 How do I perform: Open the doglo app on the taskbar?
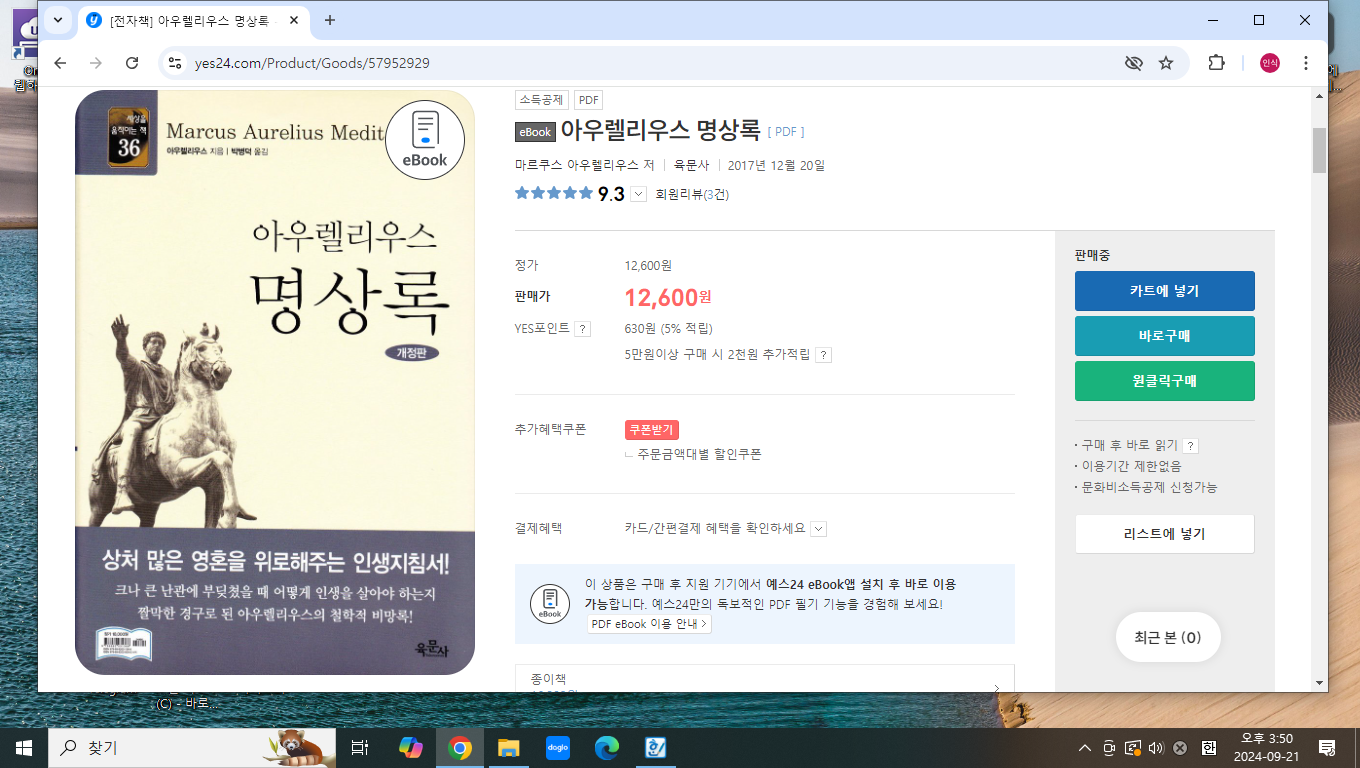coord(558,748)
